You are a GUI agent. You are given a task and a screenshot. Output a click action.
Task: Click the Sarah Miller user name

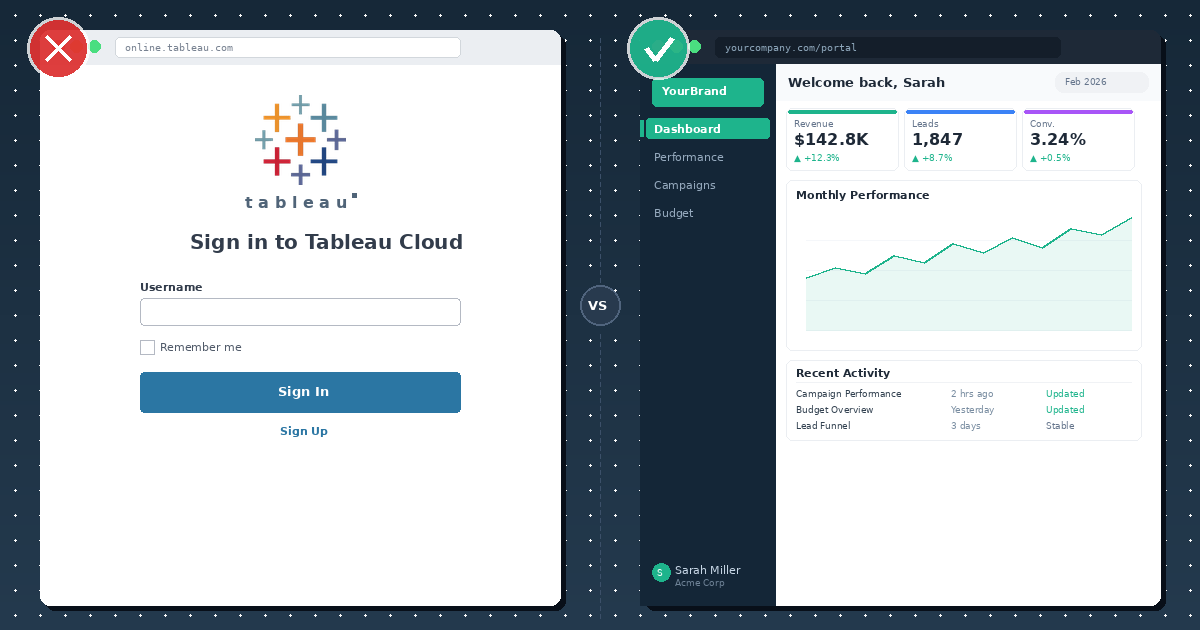click(x=708, y=570)
